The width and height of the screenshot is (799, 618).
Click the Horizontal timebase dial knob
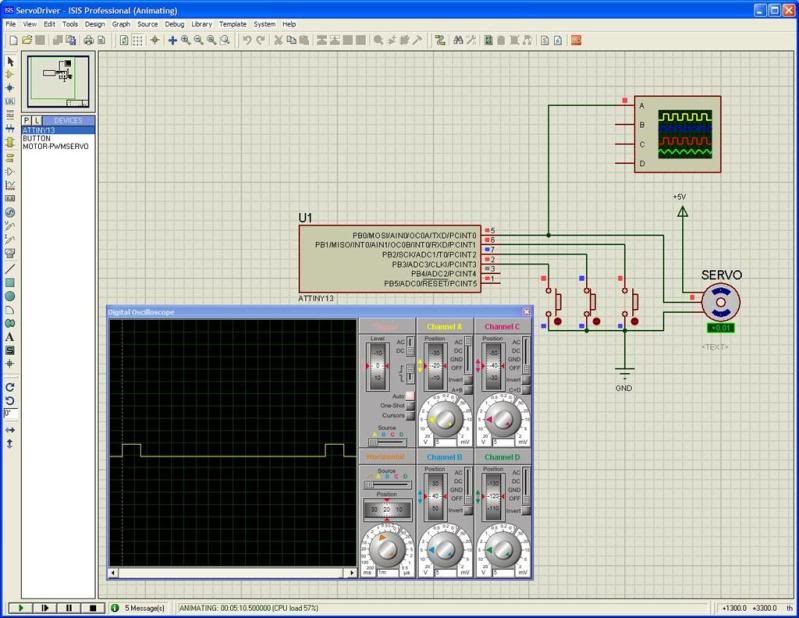coord(387,549)
